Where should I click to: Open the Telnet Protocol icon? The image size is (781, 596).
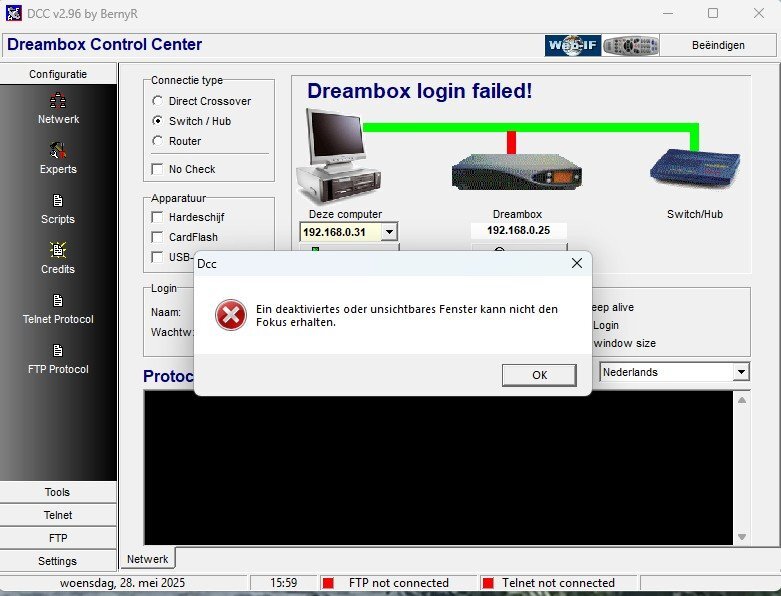point(58,301)
